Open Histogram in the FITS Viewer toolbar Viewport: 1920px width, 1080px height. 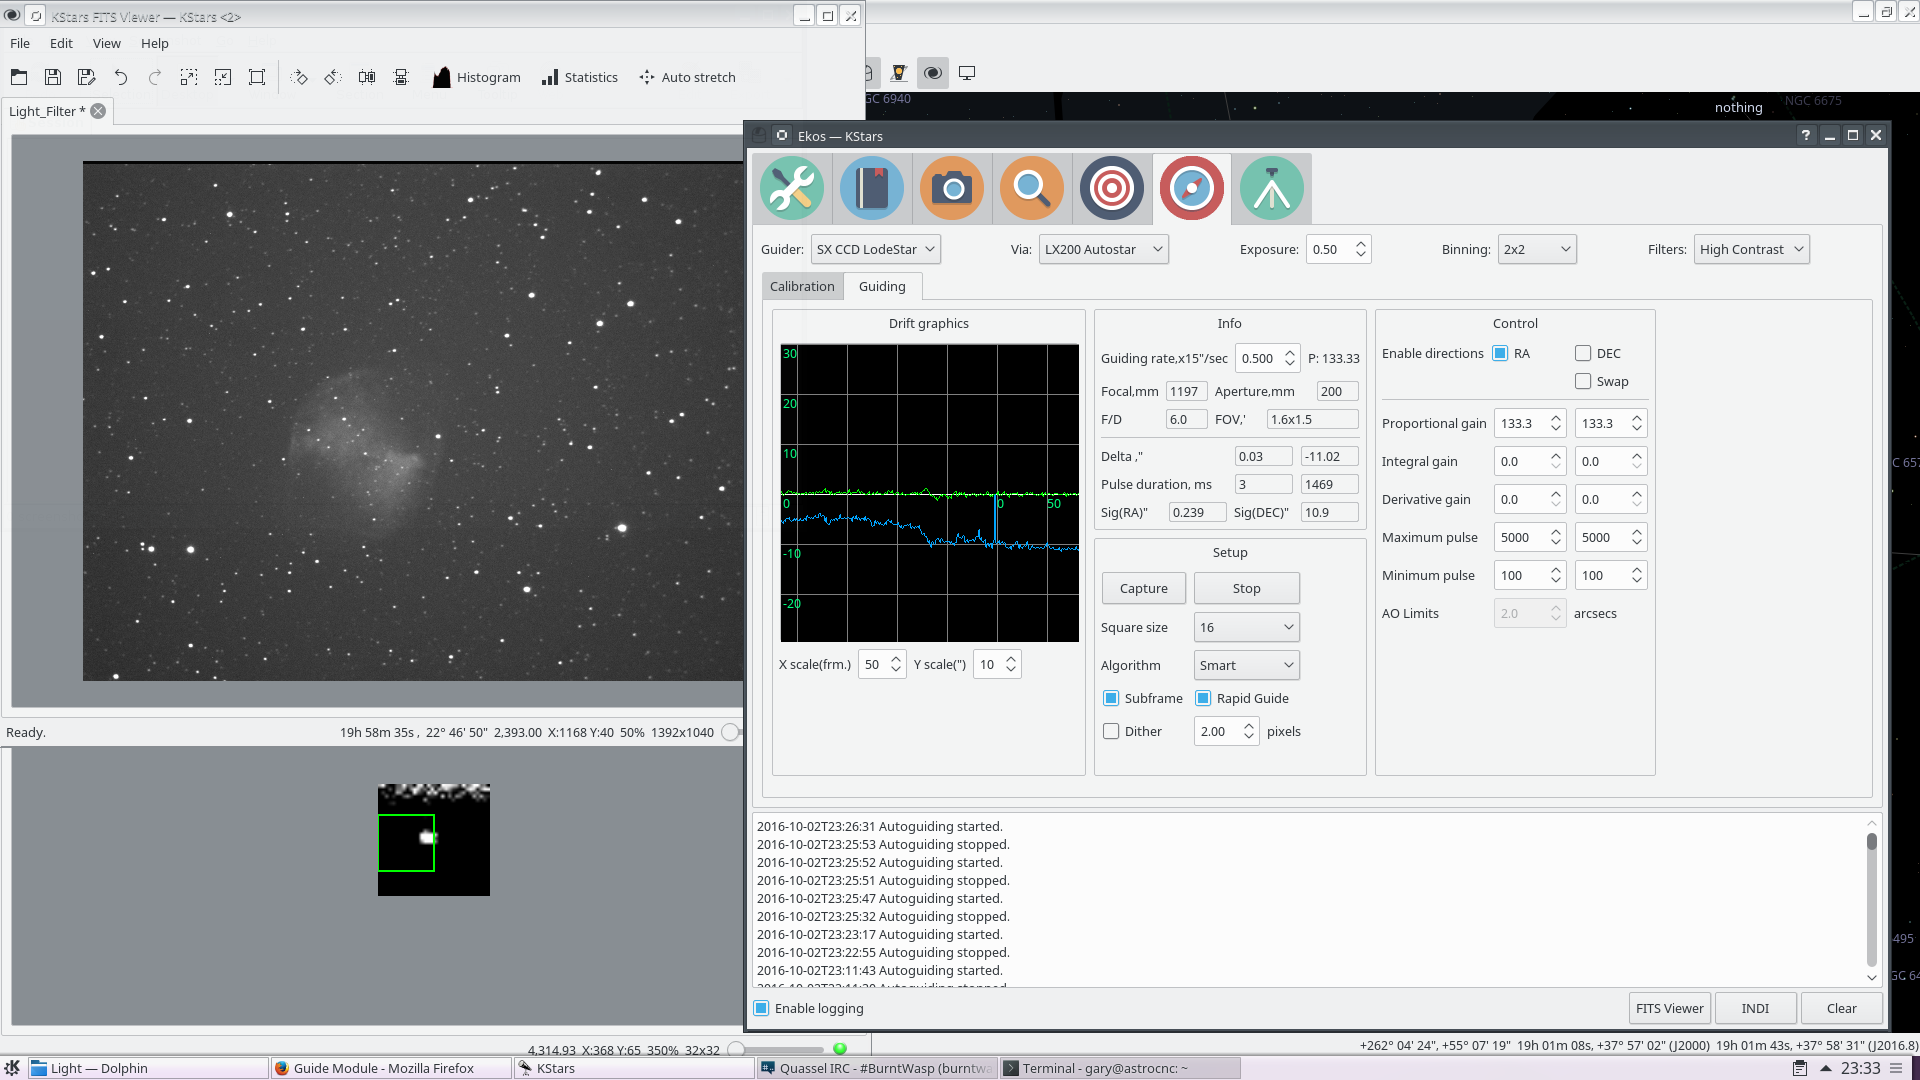[x=476, y=77]
